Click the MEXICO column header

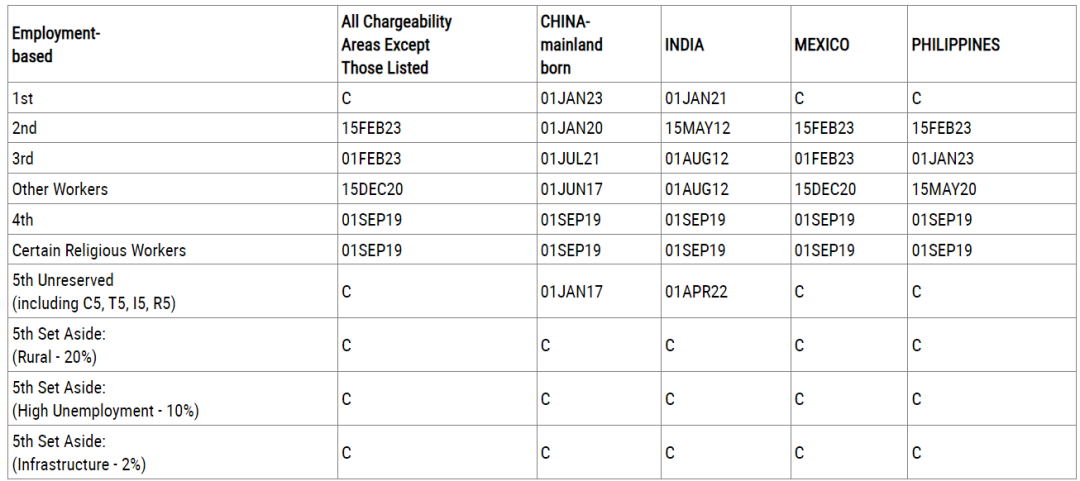[822, 45]
